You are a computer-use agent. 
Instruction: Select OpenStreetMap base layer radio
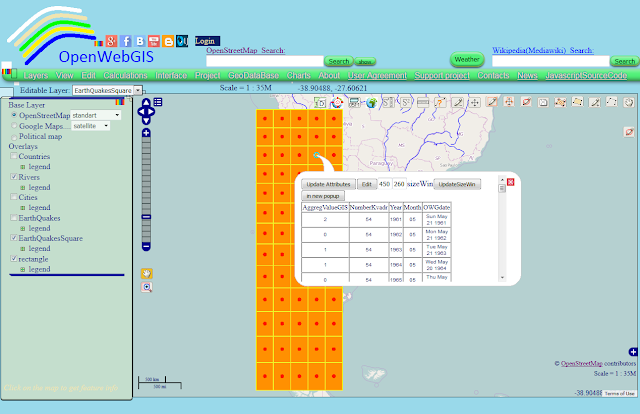[x=14, y=115]
